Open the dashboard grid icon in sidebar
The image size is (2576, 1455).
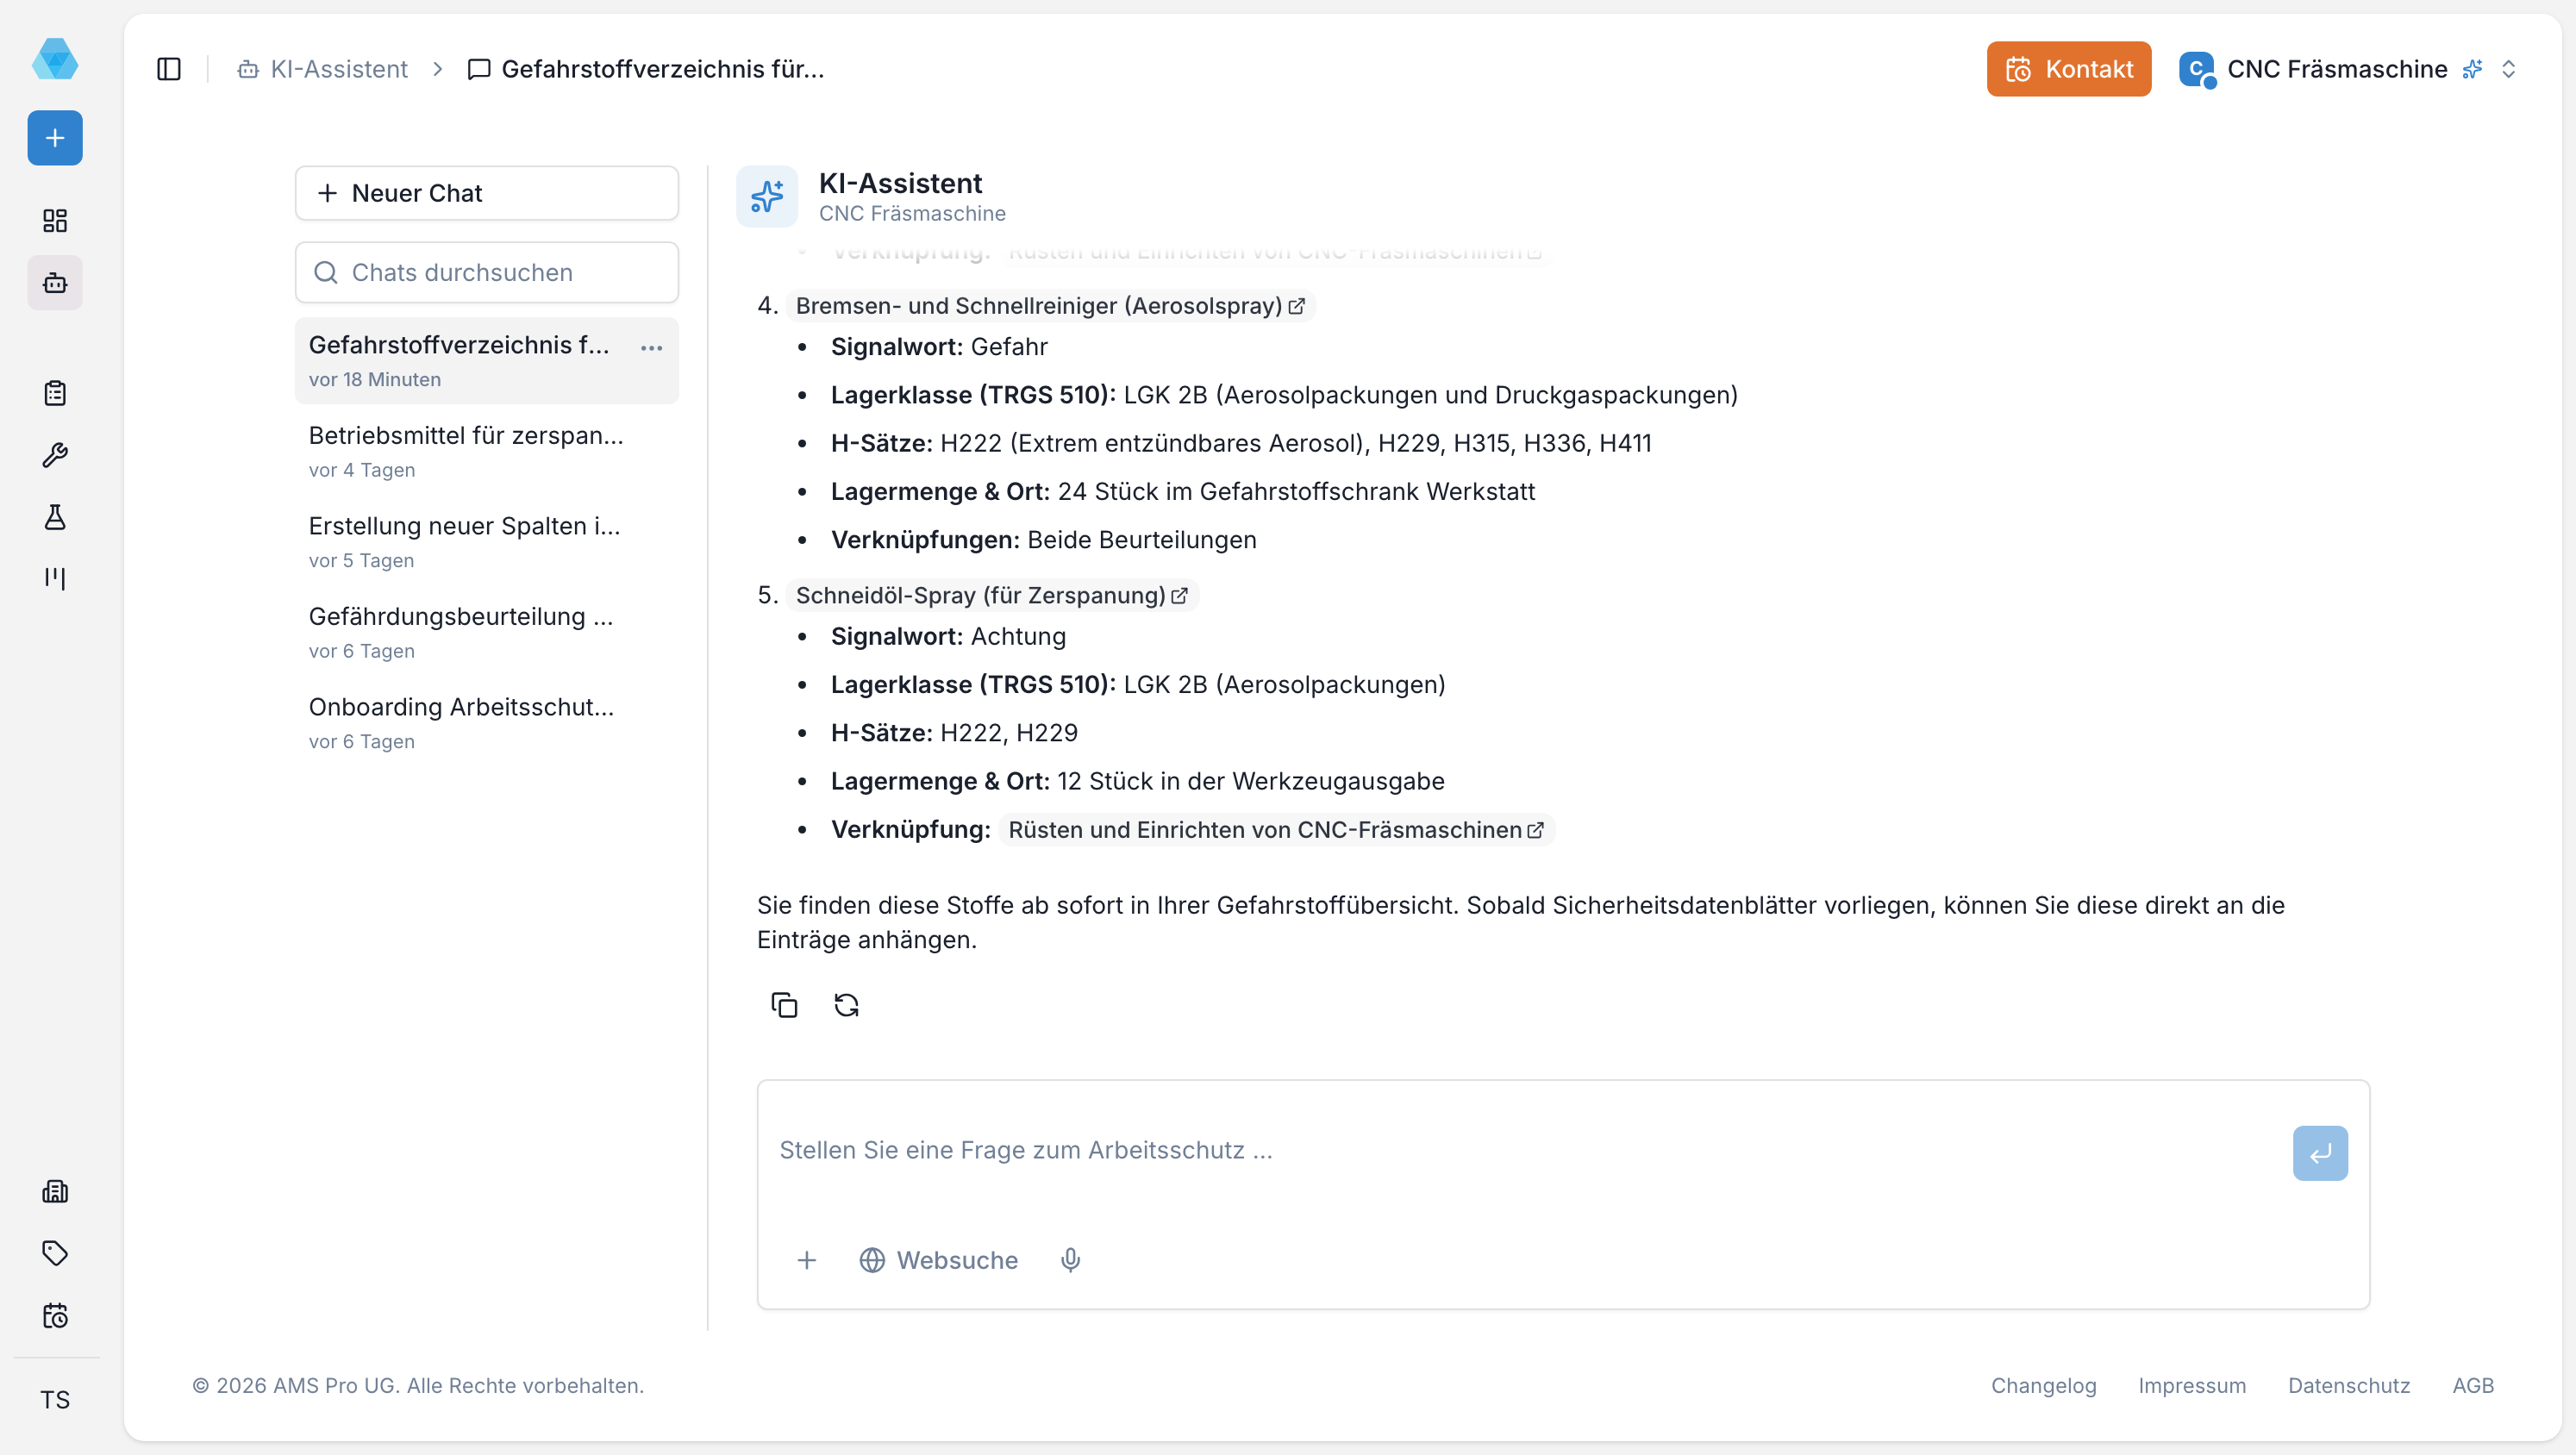pos(55,221)
